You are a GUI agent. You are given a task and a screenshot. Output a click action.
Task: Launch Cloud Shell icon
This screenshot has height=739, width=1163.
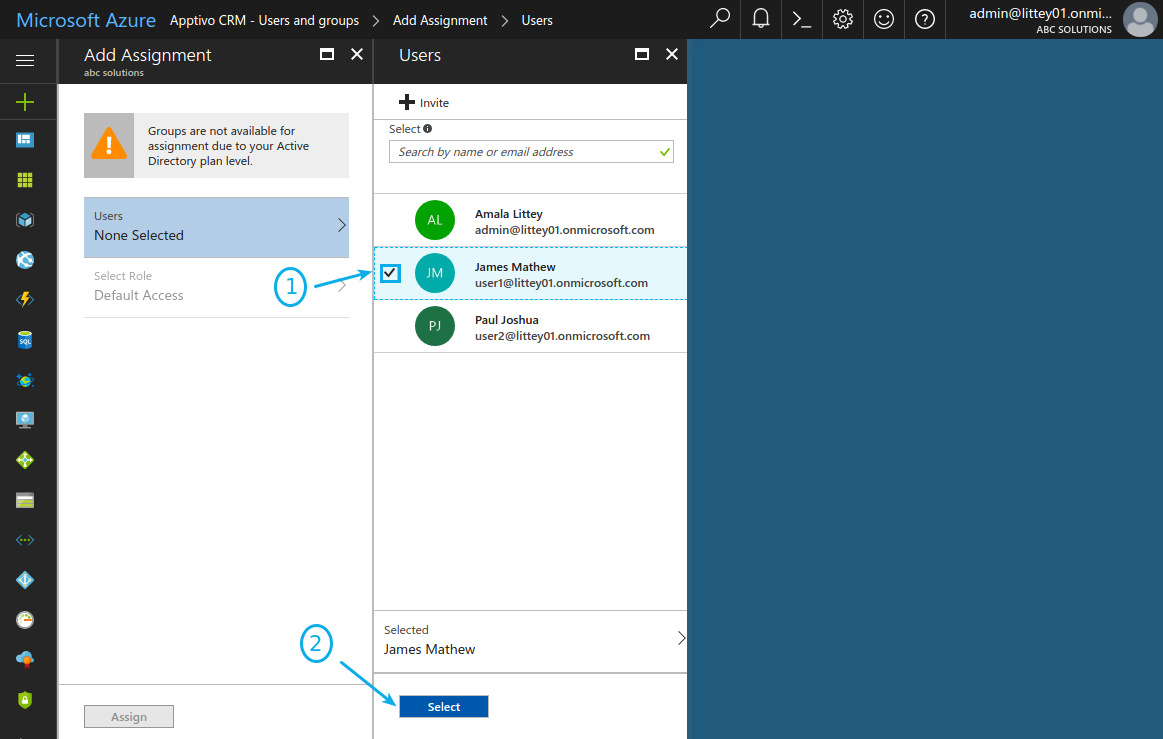(x=802, y=19)
